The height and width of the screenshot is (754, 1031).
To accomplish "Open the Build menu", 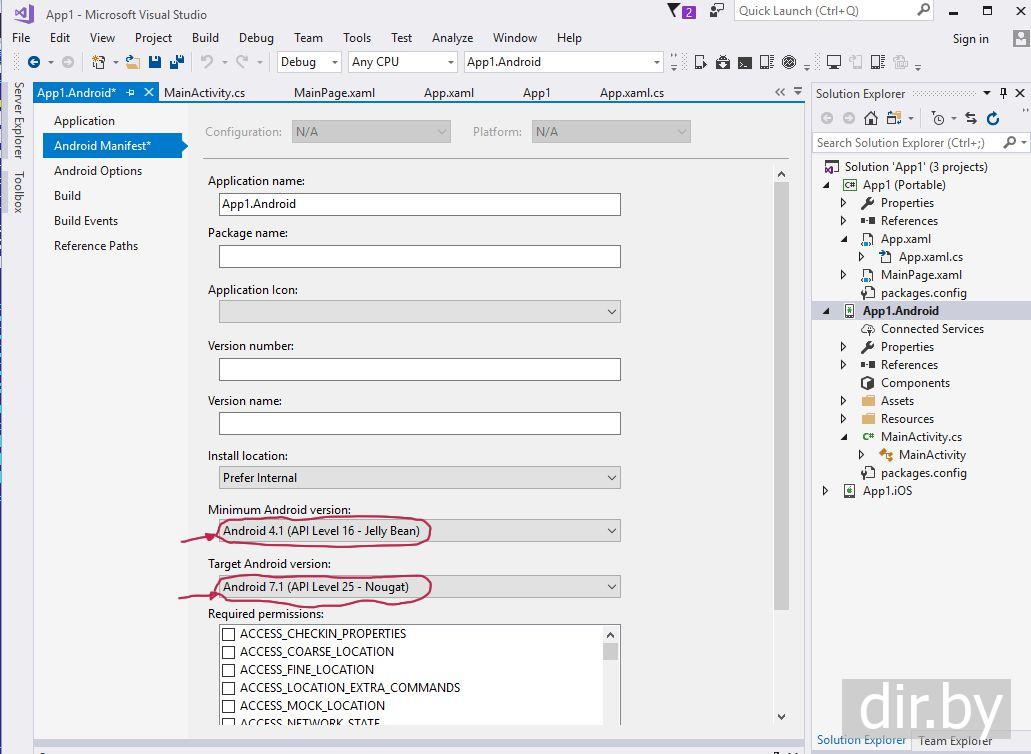I will point(205,38).
